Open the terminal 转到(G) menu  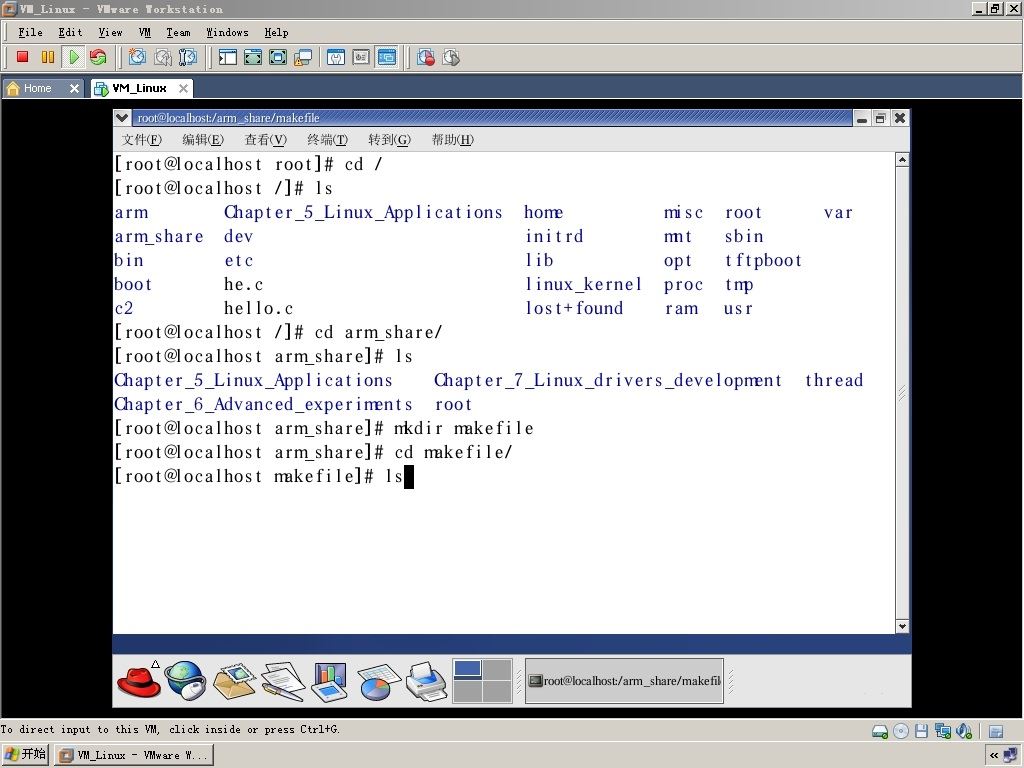[389, 140]
